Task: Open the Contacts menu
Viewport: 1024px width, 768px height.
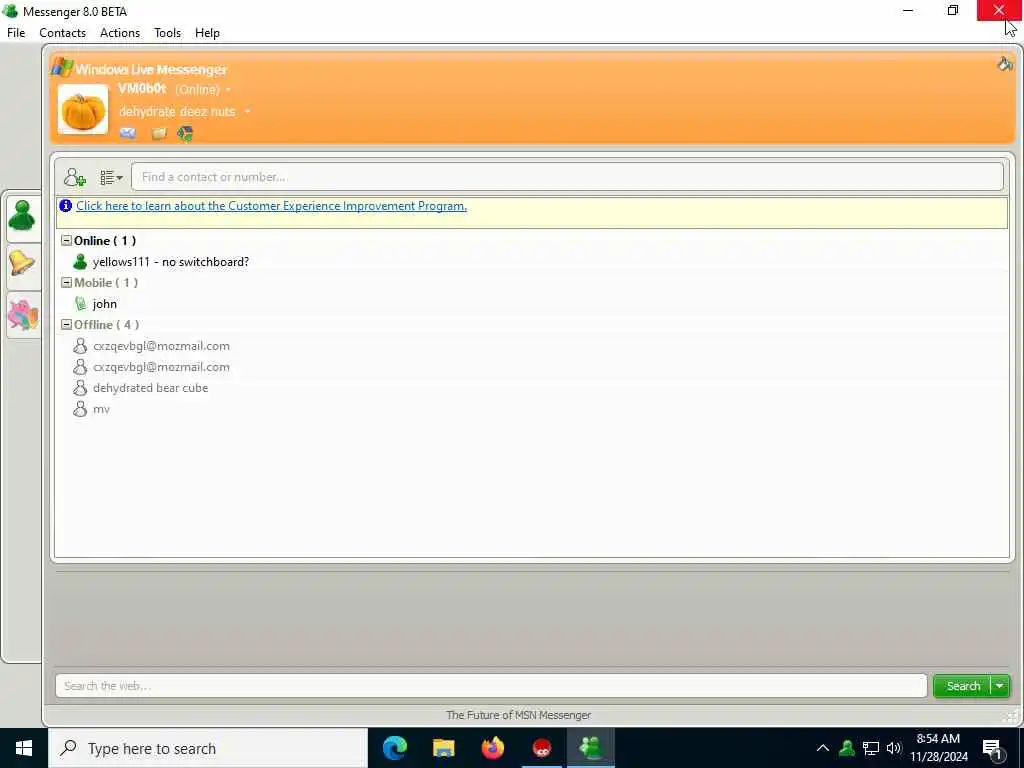Action: 62,33
